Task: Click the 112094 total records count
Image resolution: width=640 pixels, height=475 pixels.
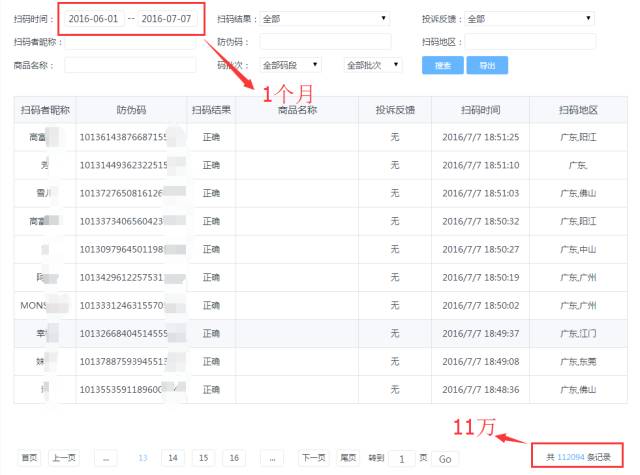Action: pos(571,457)
